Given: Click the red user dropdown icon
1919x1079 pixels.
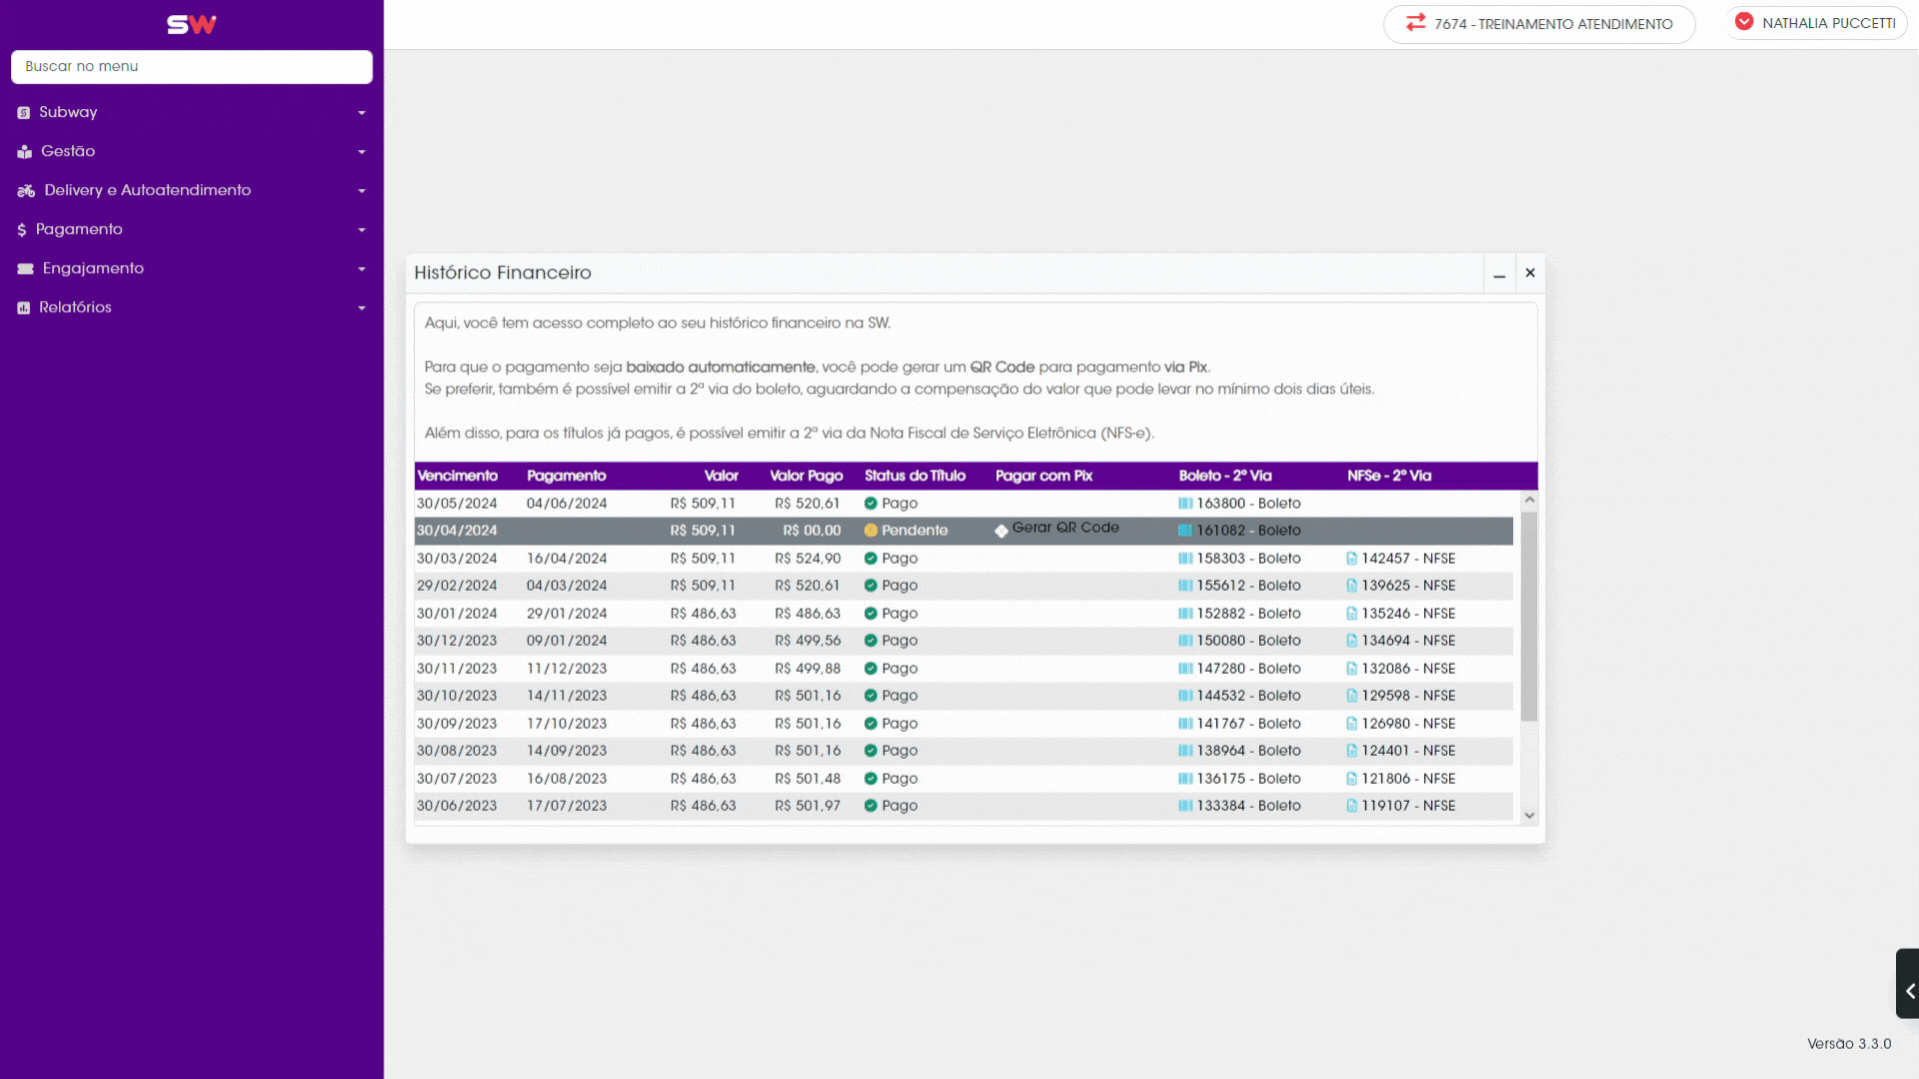Looking at the screenshot, I should 1744,22.
